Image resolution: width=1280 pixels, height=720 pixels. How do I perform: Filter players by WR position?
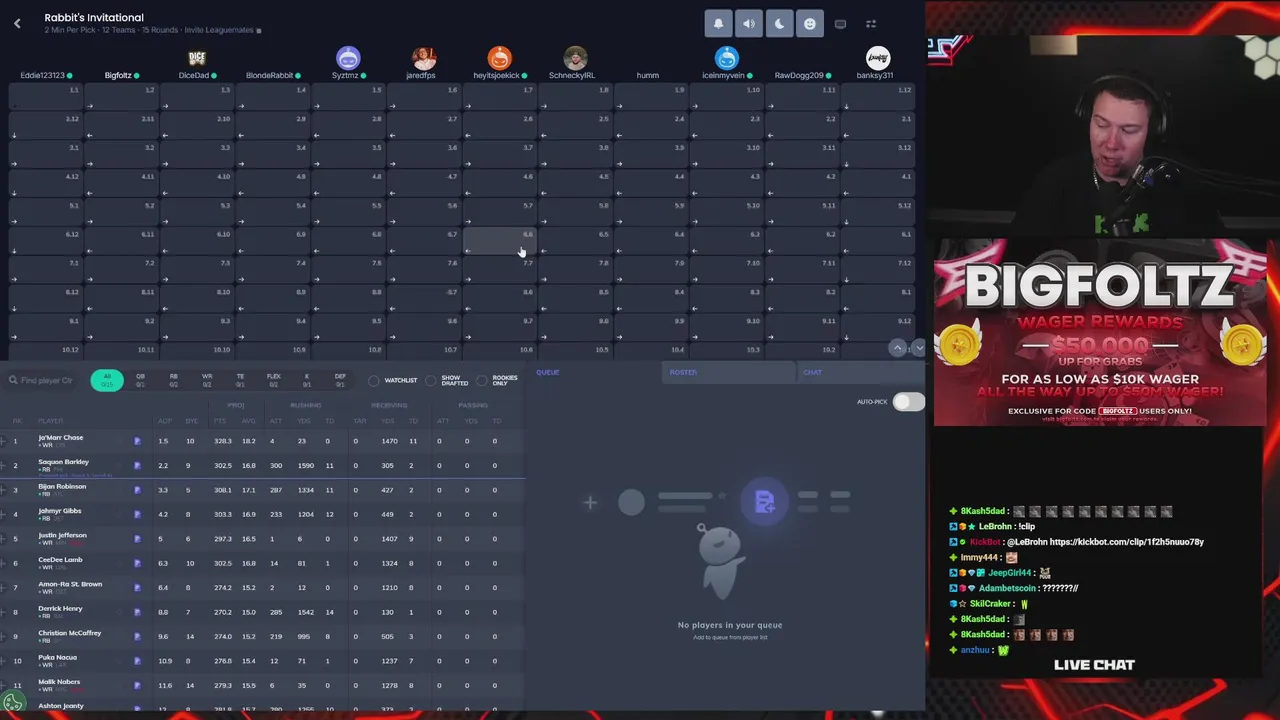tap(207, 380)
